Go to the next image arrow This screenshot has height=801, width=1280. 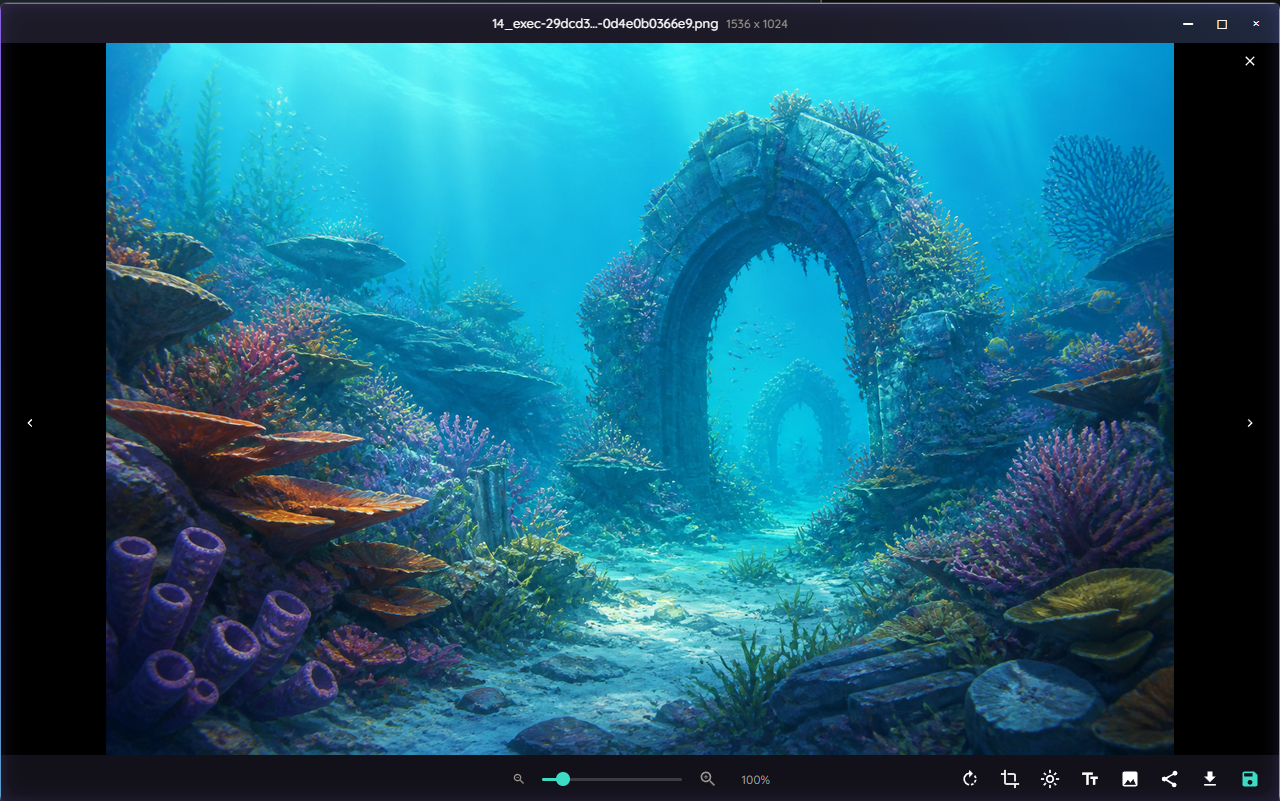1250,423
